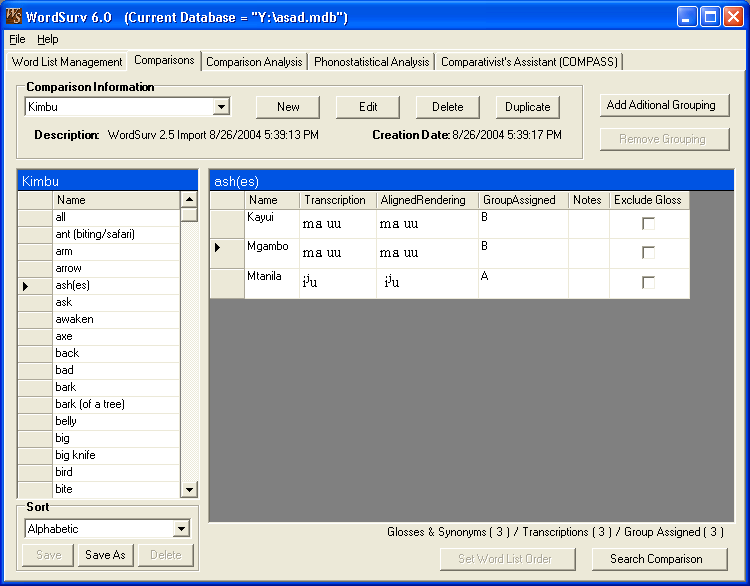Image resolution: width=750 pixels, height=586 pixels.
Task: Open Comparativist's Assistant (COMPASS) tab
Action: [x=529, y=62]
